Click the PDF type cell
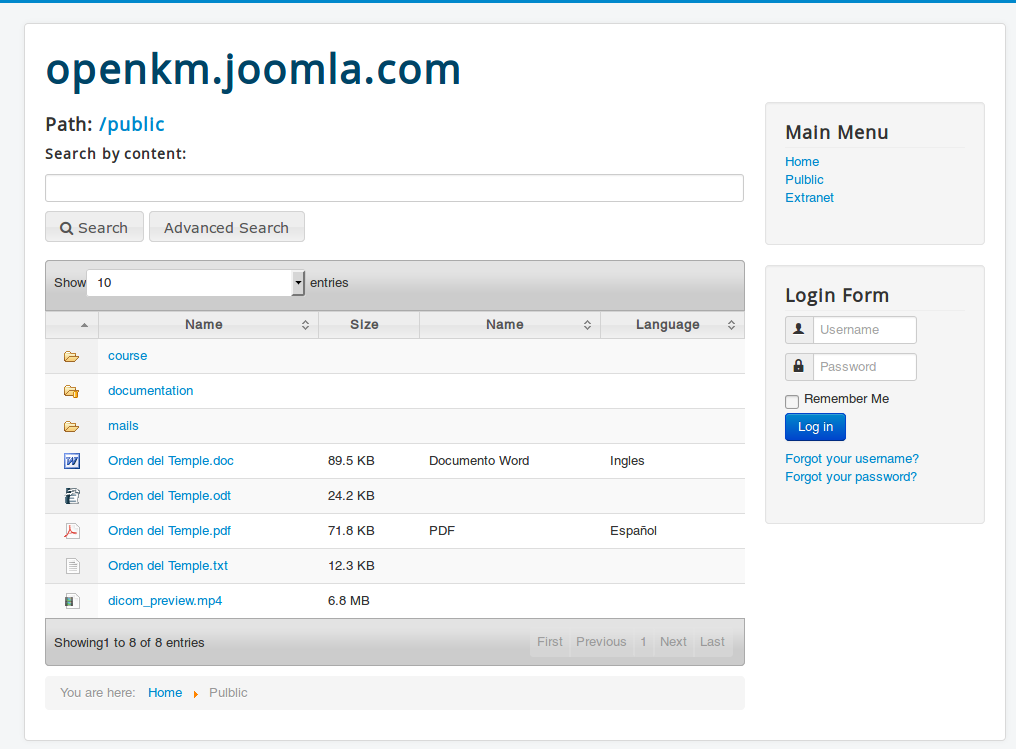 [x=442, y=531]
